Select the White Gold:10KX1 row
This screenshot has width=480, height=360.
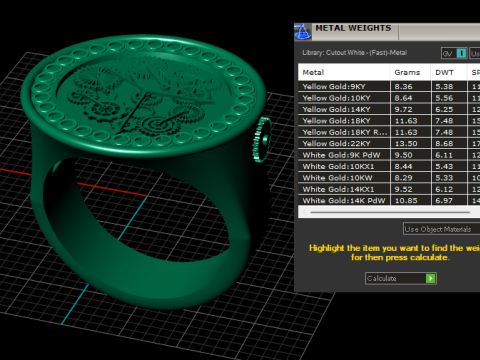coord(389,166)
